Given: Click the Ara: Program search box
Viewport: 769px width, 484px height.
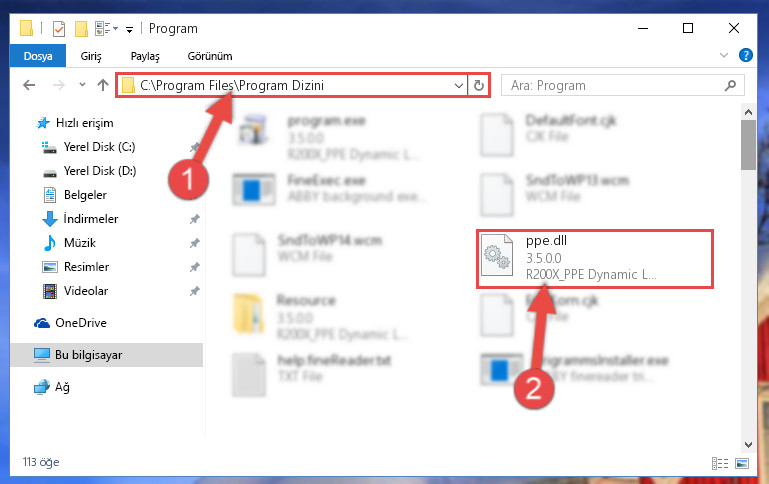Looking at the screenshot, I should 622,86.
